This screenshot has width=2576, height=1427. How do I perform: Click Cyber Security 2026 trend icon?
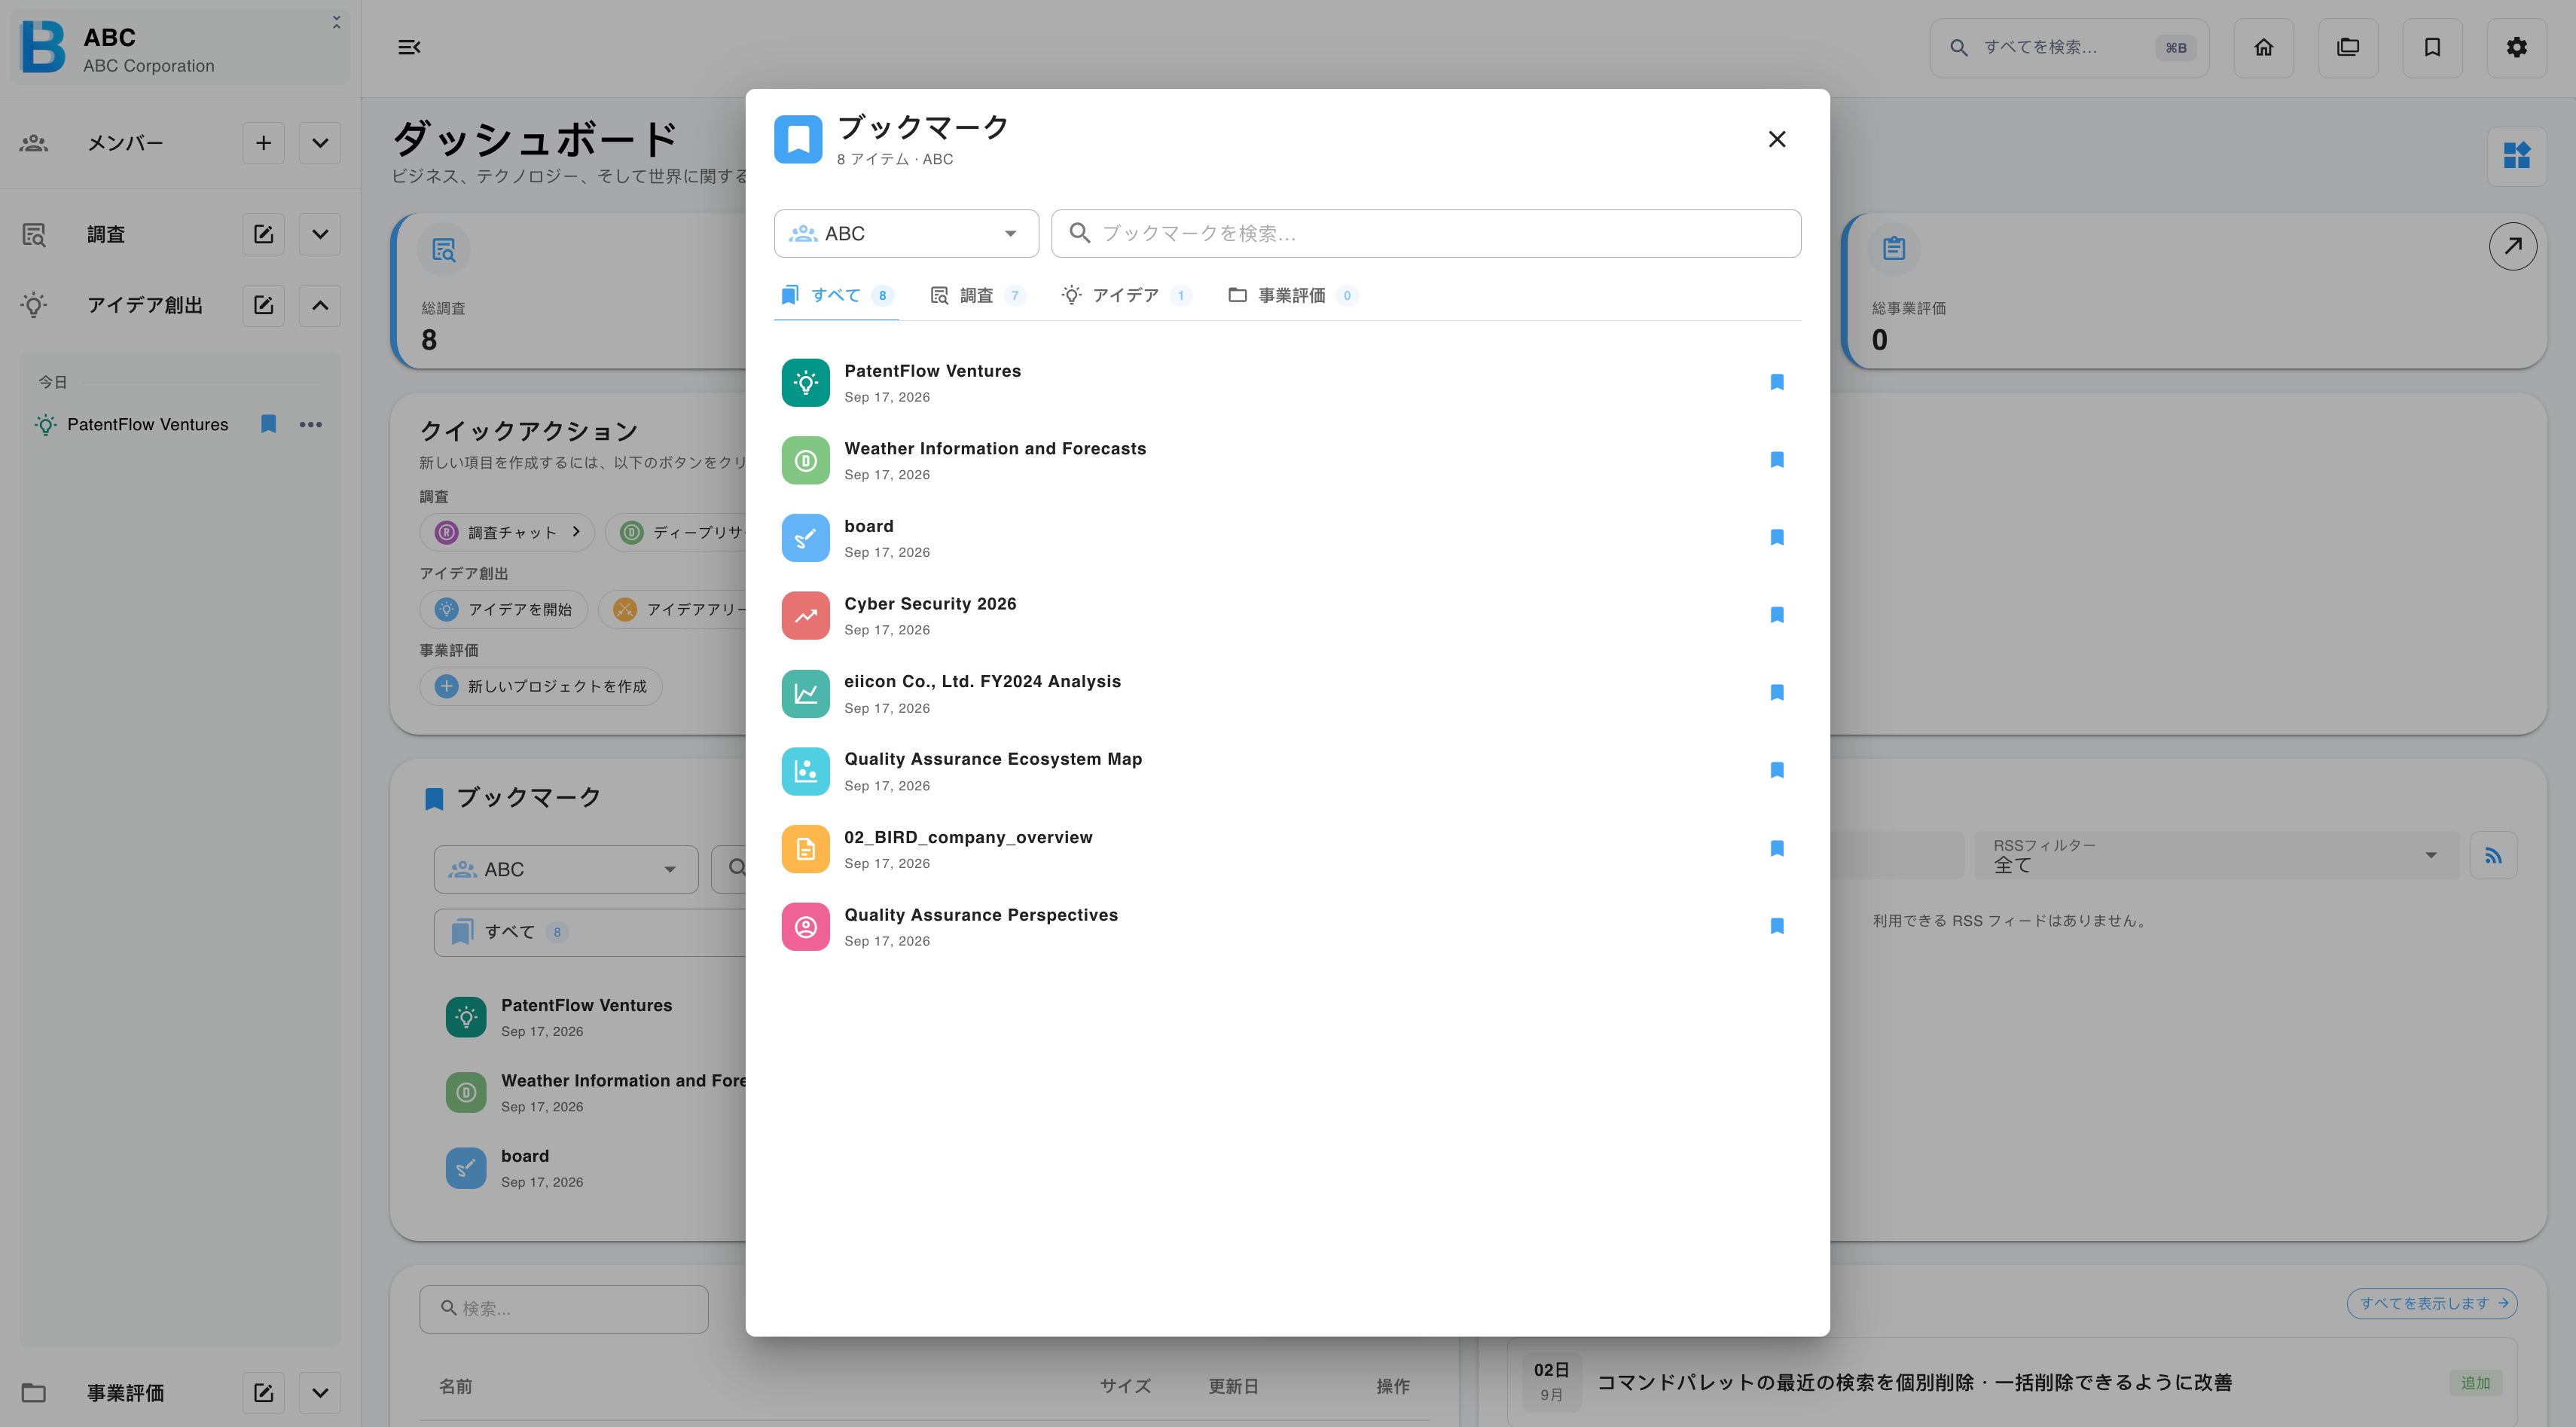[x=805, y=615]
